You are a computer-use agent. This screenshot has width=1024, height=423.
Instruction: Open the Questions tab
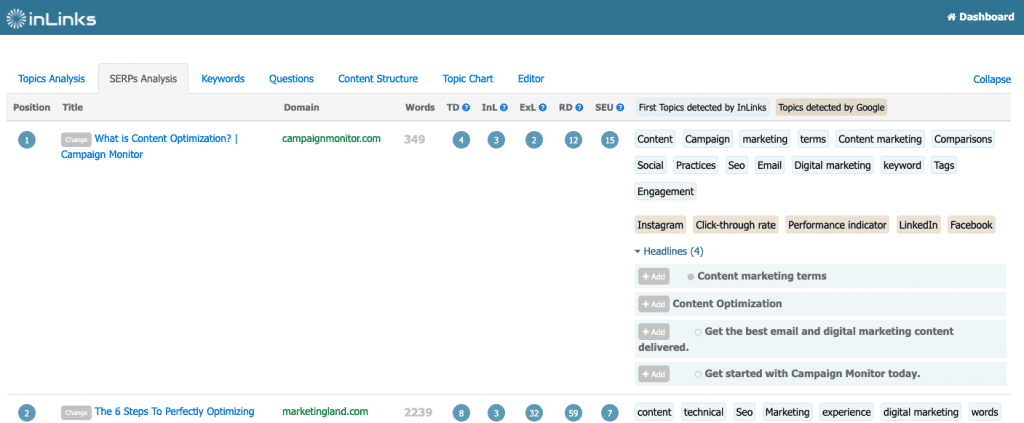tap(291, 79)
